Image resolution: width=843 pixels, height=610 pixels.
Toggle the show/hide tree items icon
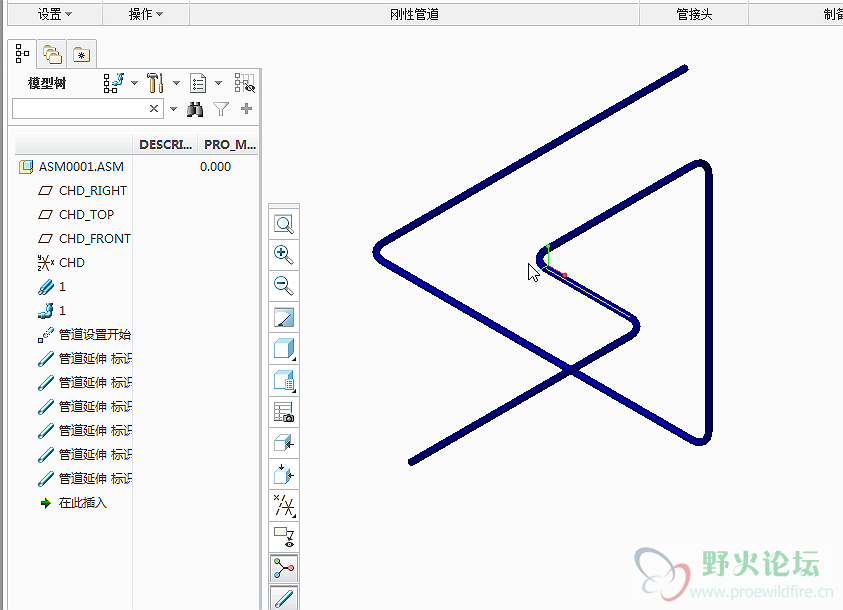245,83
